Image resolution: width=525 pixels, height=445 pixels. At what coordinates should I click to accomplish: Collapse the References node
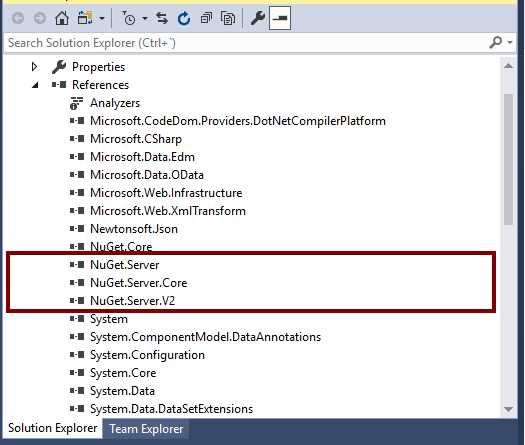(x=35, y=85)
